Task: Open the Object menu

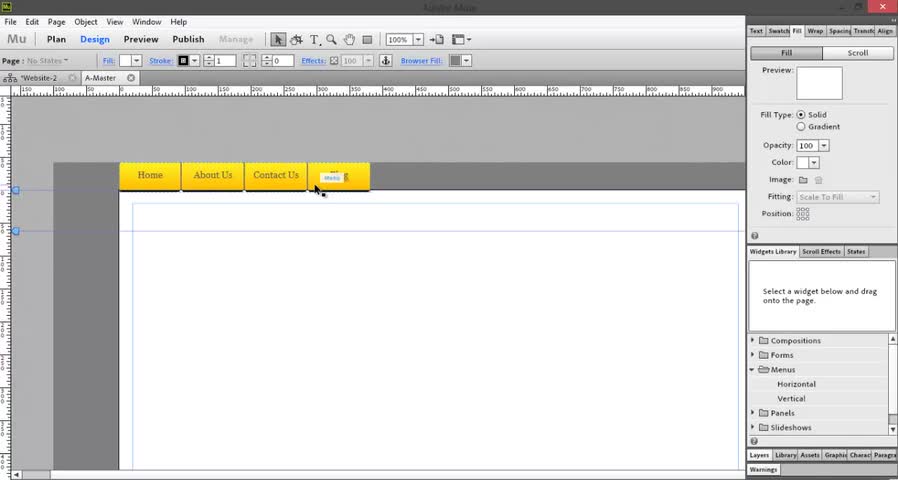Action: [x=86, y=22]
